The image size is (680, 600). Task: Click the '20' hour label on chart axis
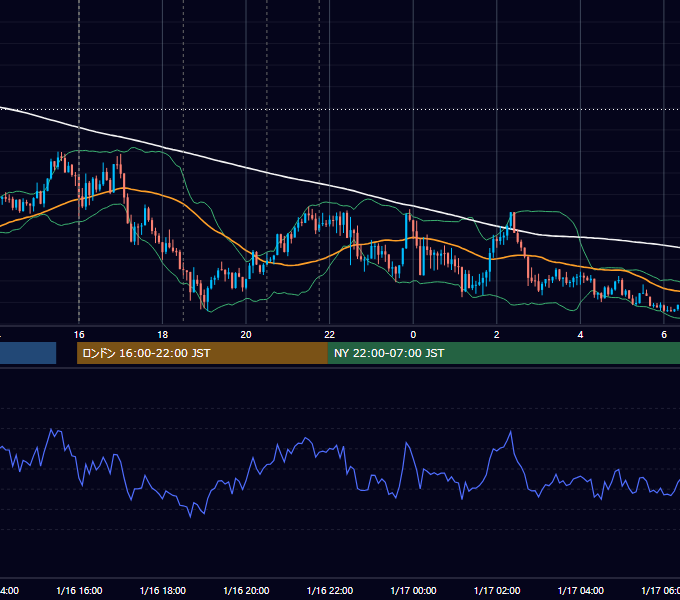click(x=246, y=335)
